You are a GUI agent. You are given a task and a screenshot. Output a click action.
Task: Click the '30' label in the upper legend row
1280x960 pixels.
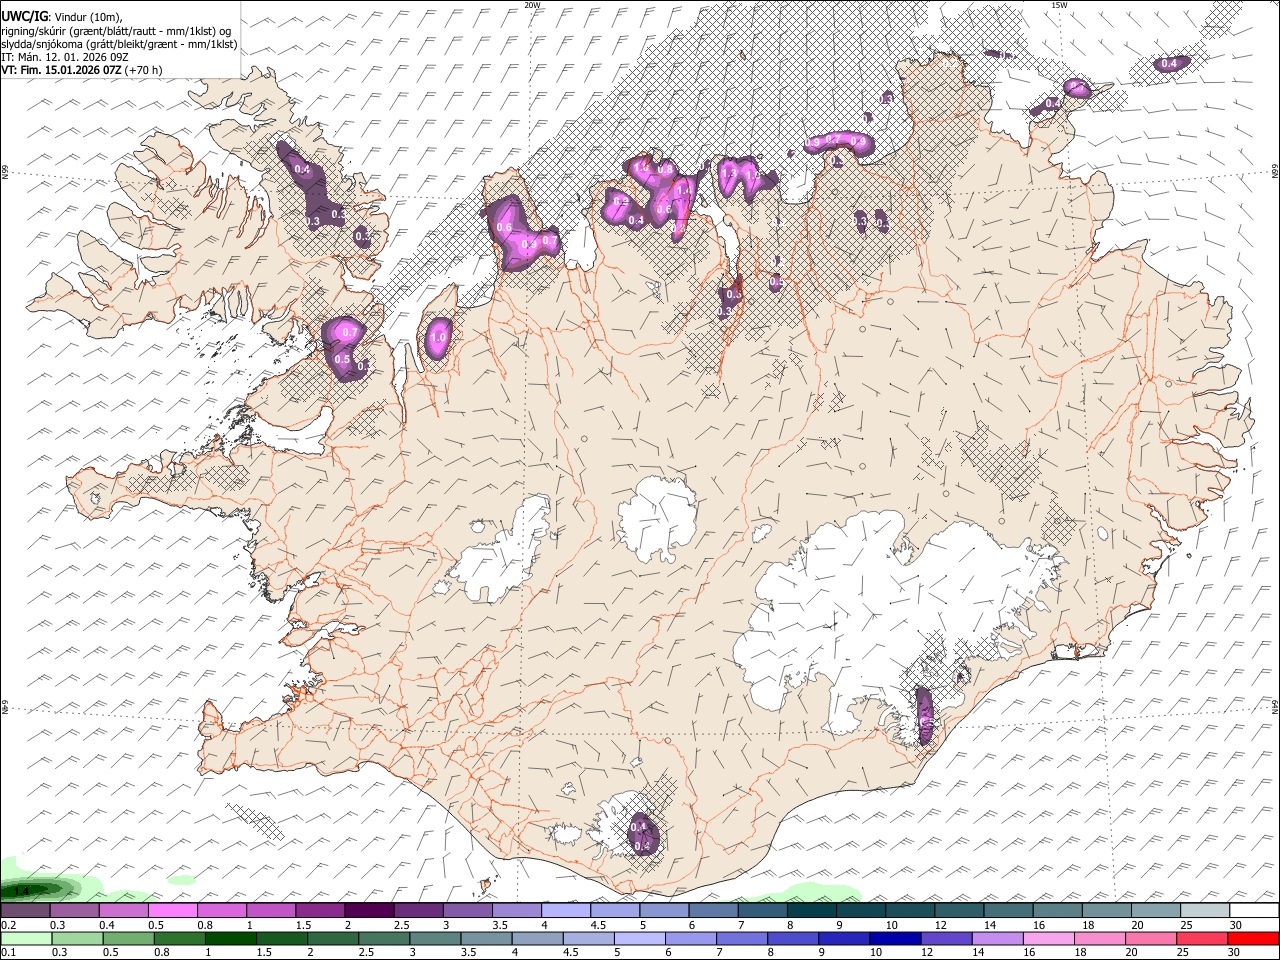coord(1236,925)
